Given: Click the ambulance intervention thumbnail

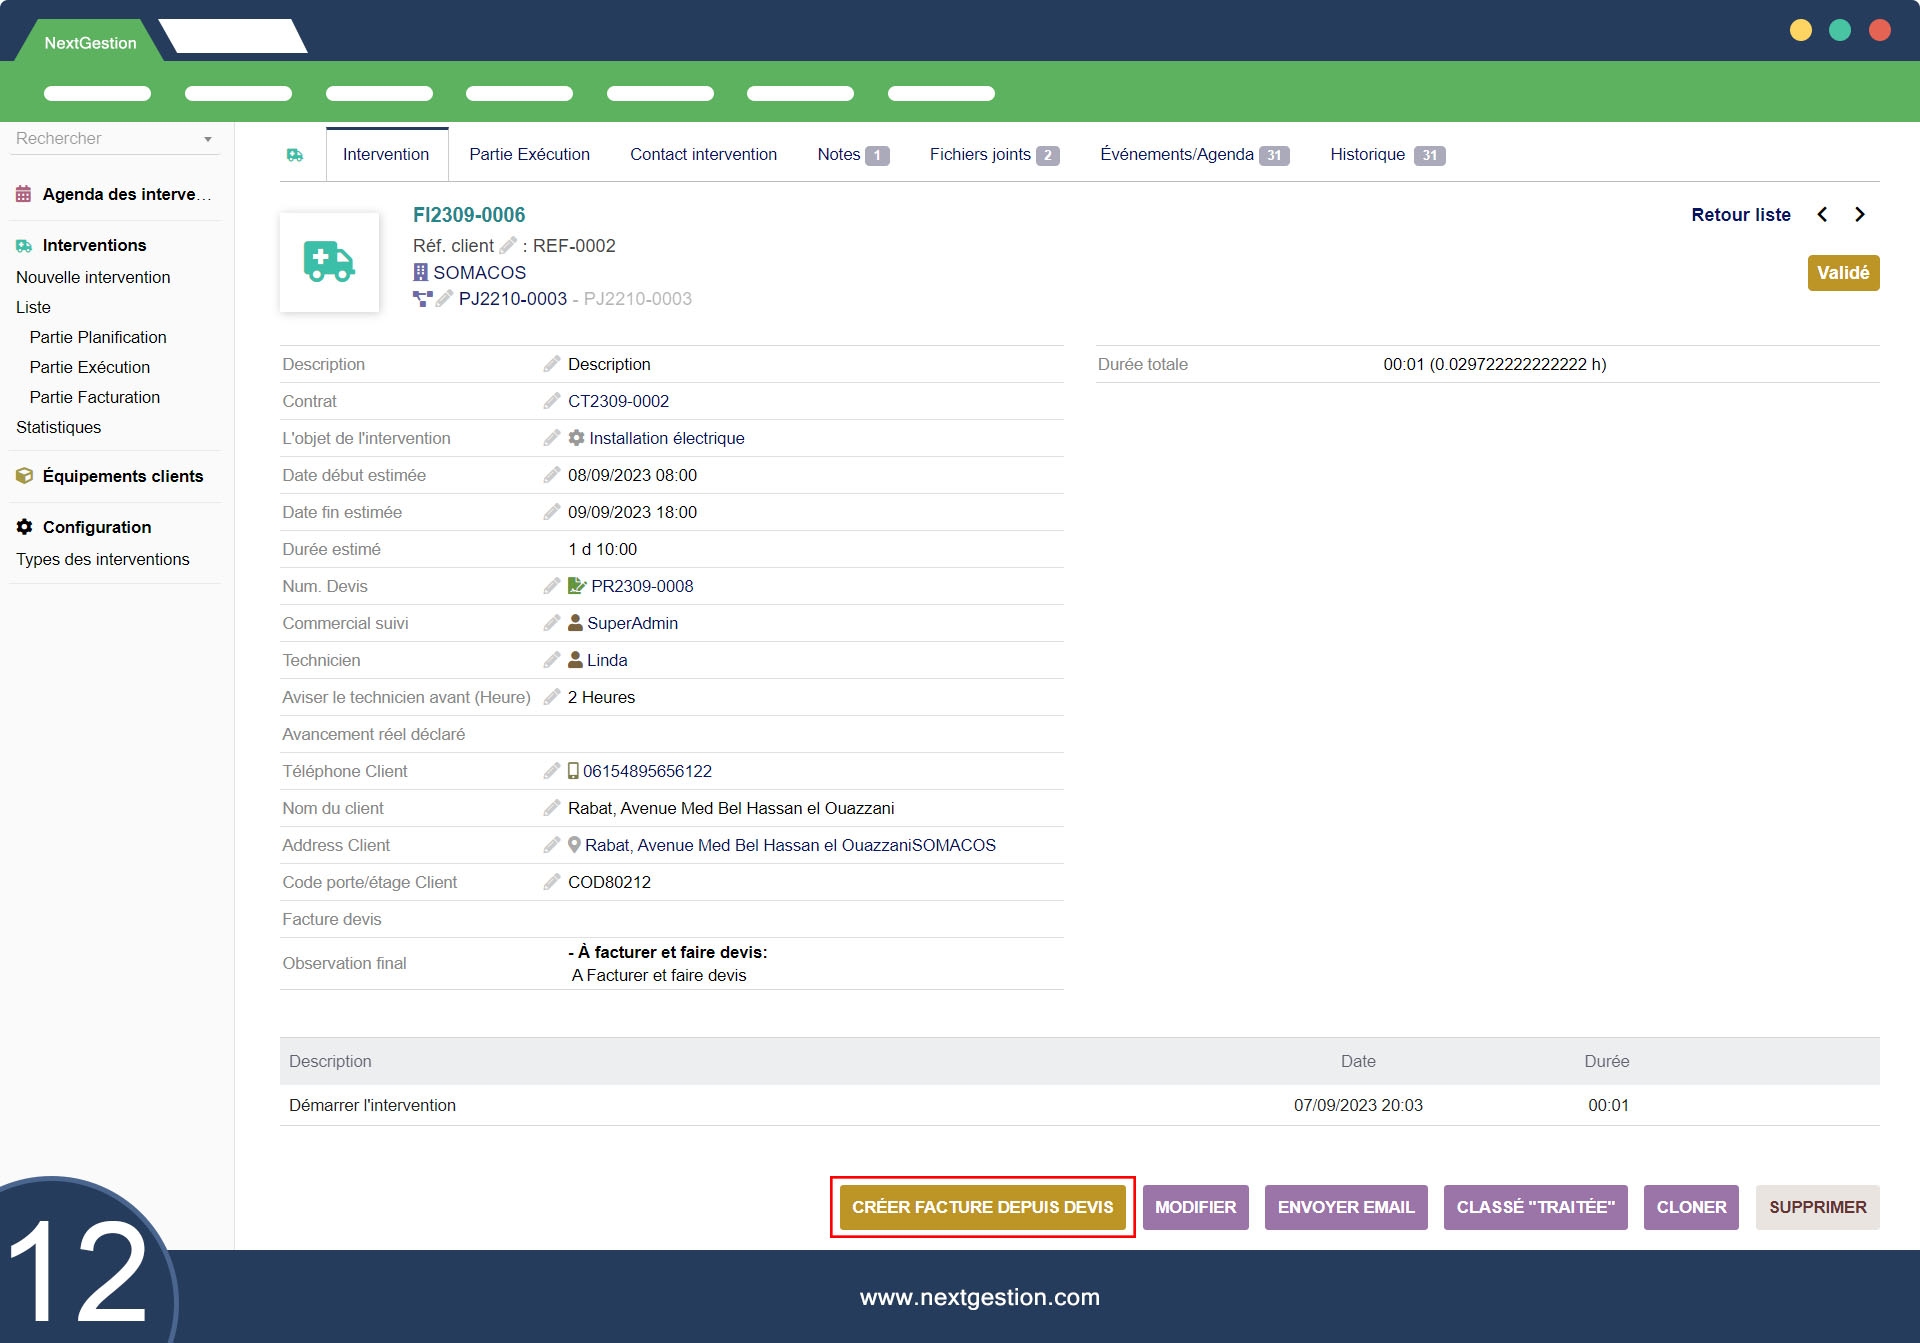Looking at the screenshot, I should tap(329, 262).
